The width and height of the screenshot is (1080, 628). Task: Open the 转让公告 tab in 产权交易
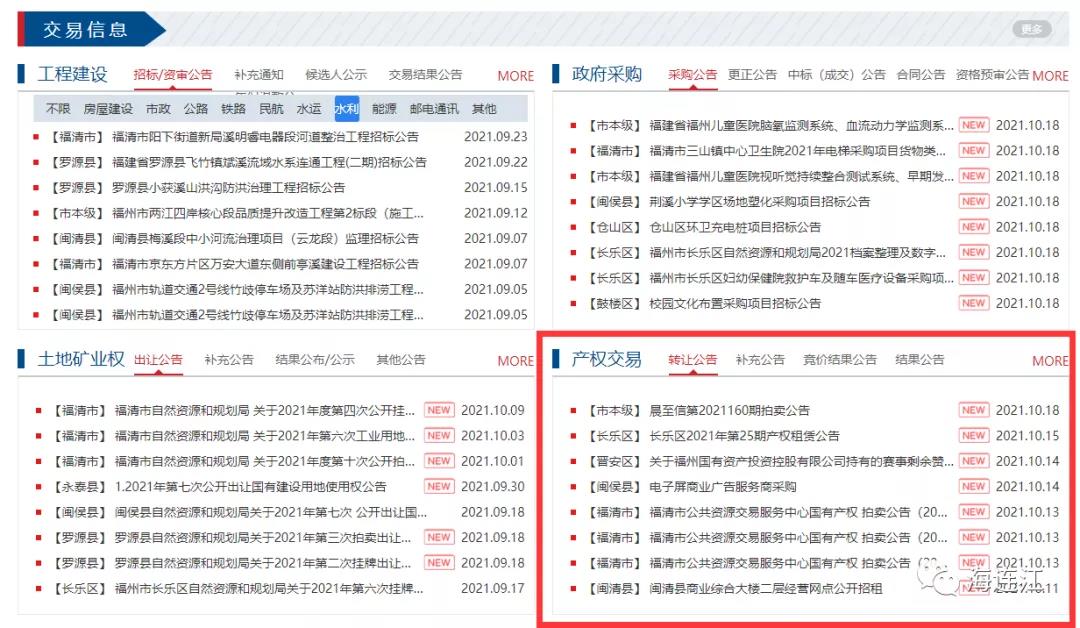(692, 359)
